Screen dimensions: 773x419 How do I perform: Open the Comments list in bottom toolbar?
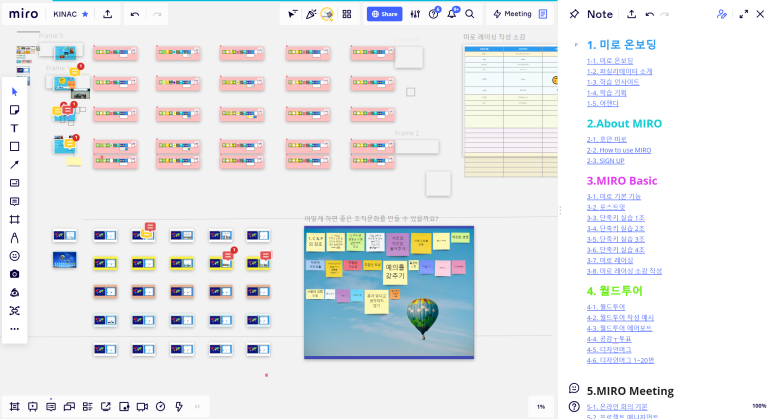(x=51, y=407)
